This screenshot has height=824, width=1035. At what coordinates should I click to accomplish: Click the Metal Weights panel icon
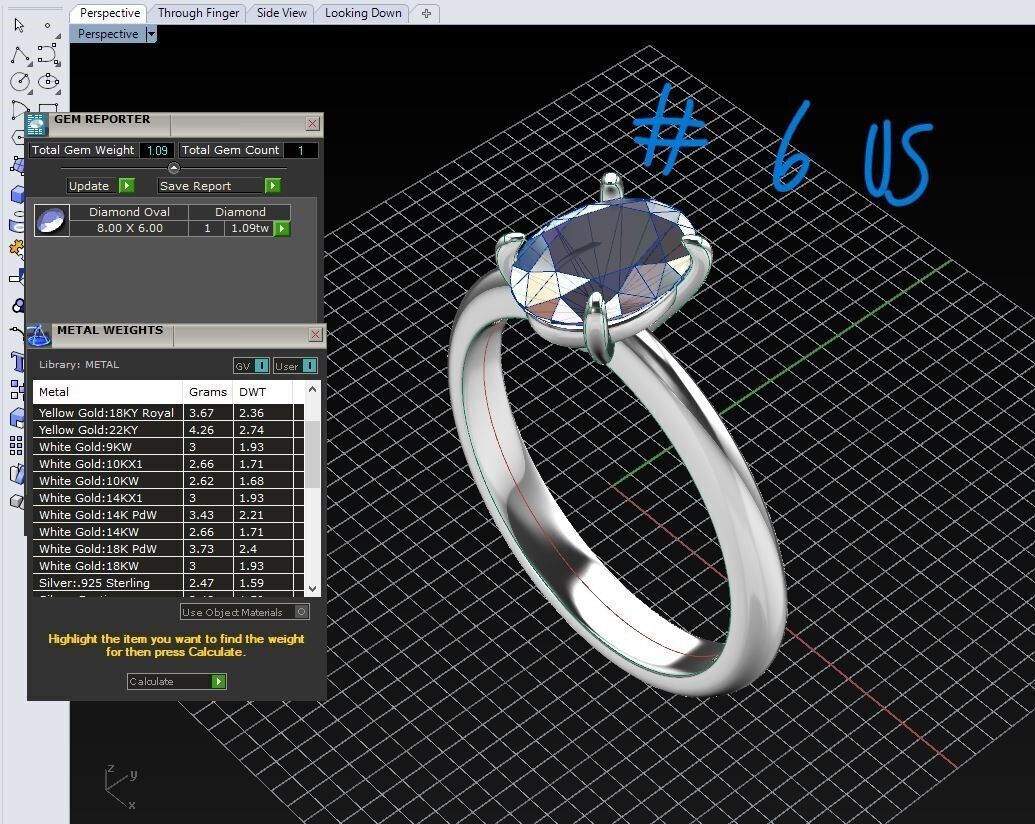click(x=38, y=335)
